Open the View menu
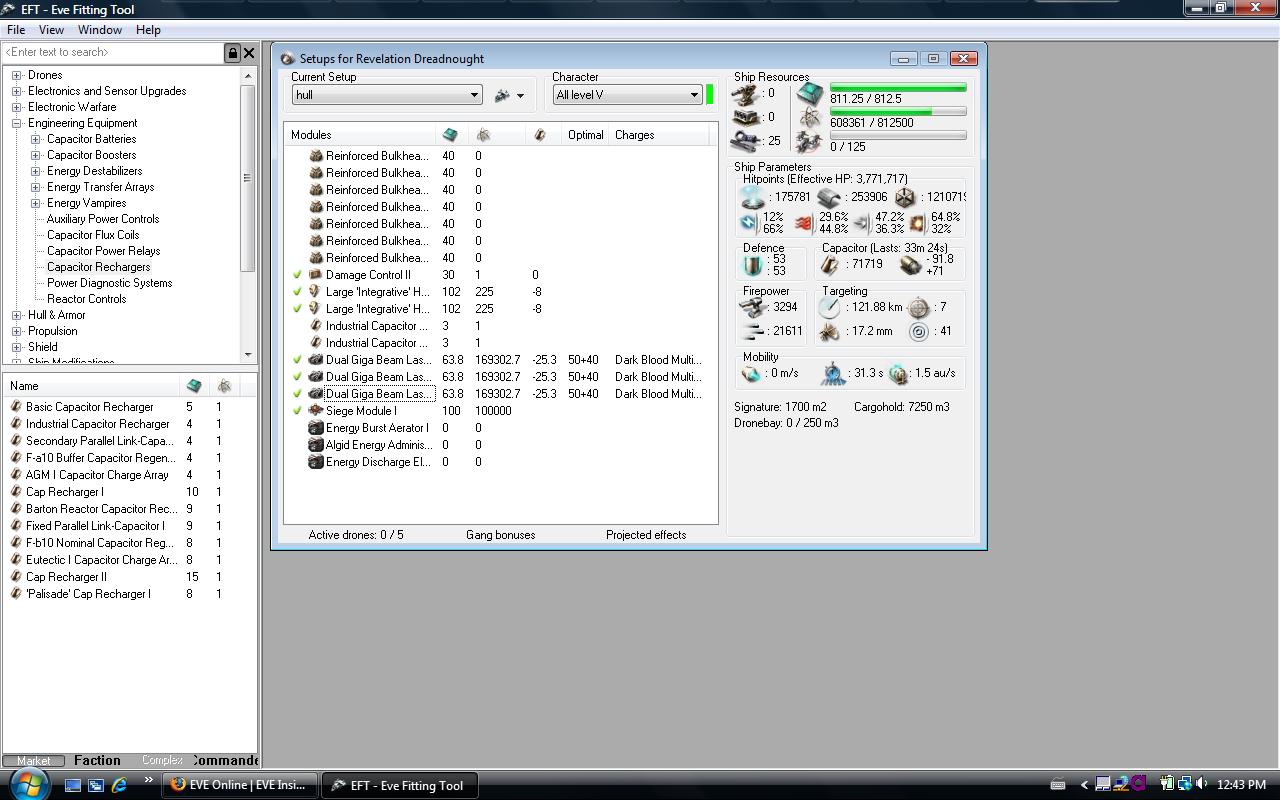This screenshot has width=1280, height=800. [51, 30]
